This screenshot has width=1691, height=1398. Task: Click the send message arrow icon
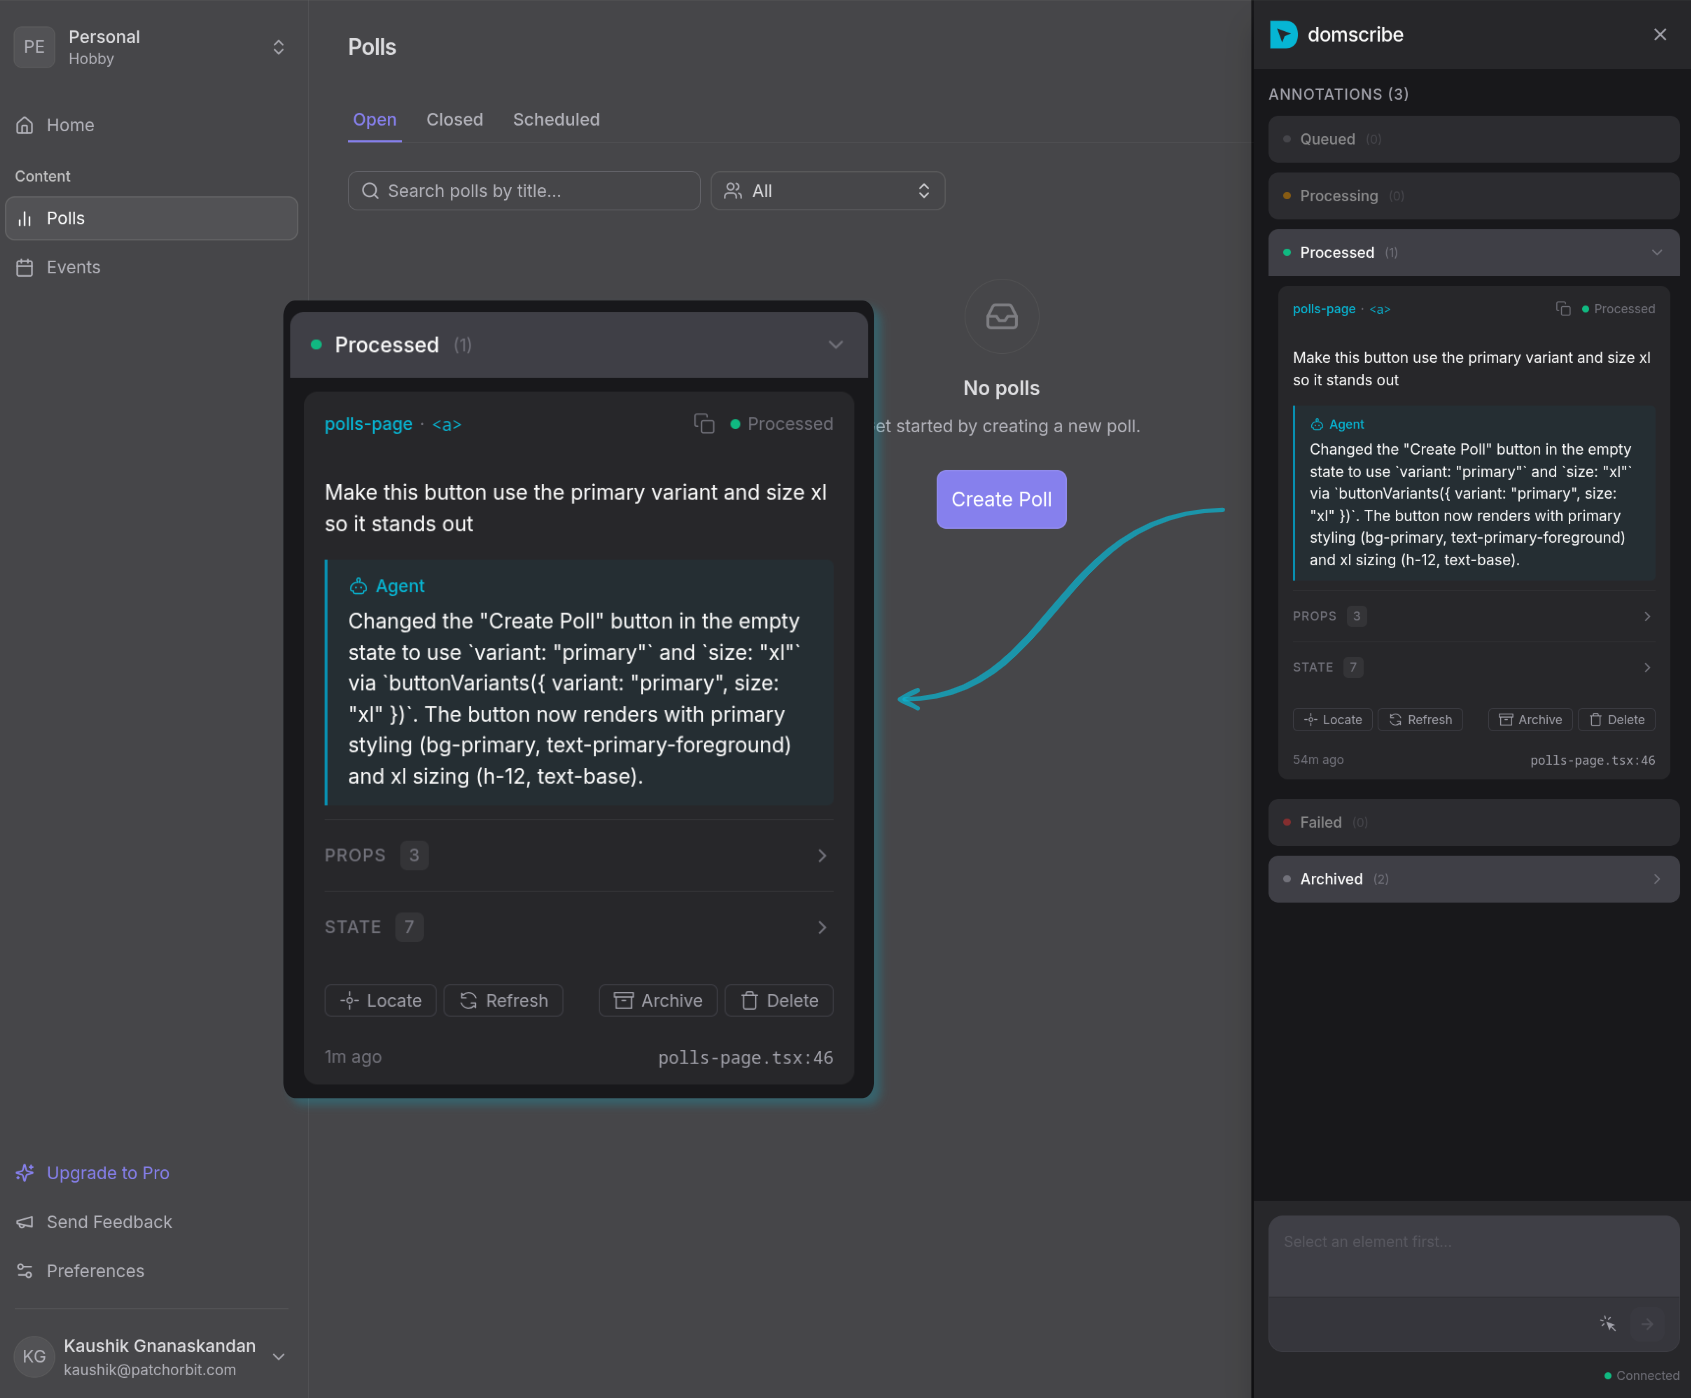click(x=1645, y=1324)
